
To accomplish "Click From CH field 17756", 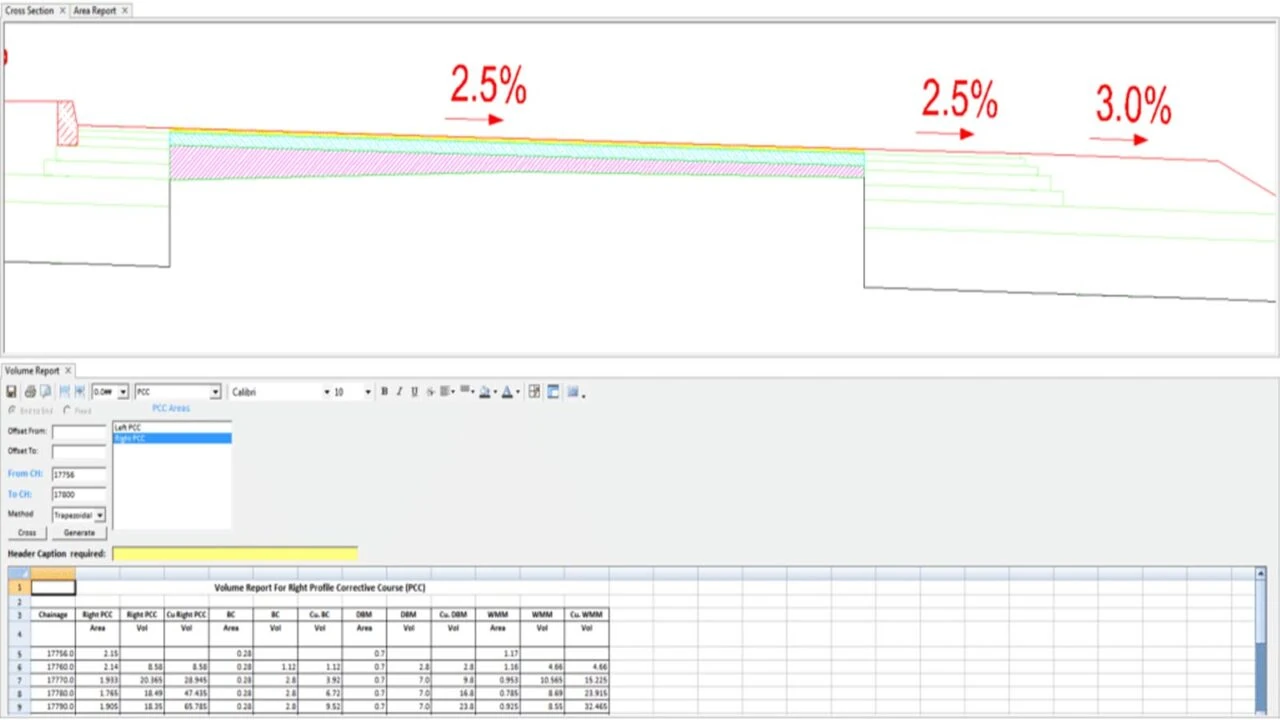I will 79,474.
